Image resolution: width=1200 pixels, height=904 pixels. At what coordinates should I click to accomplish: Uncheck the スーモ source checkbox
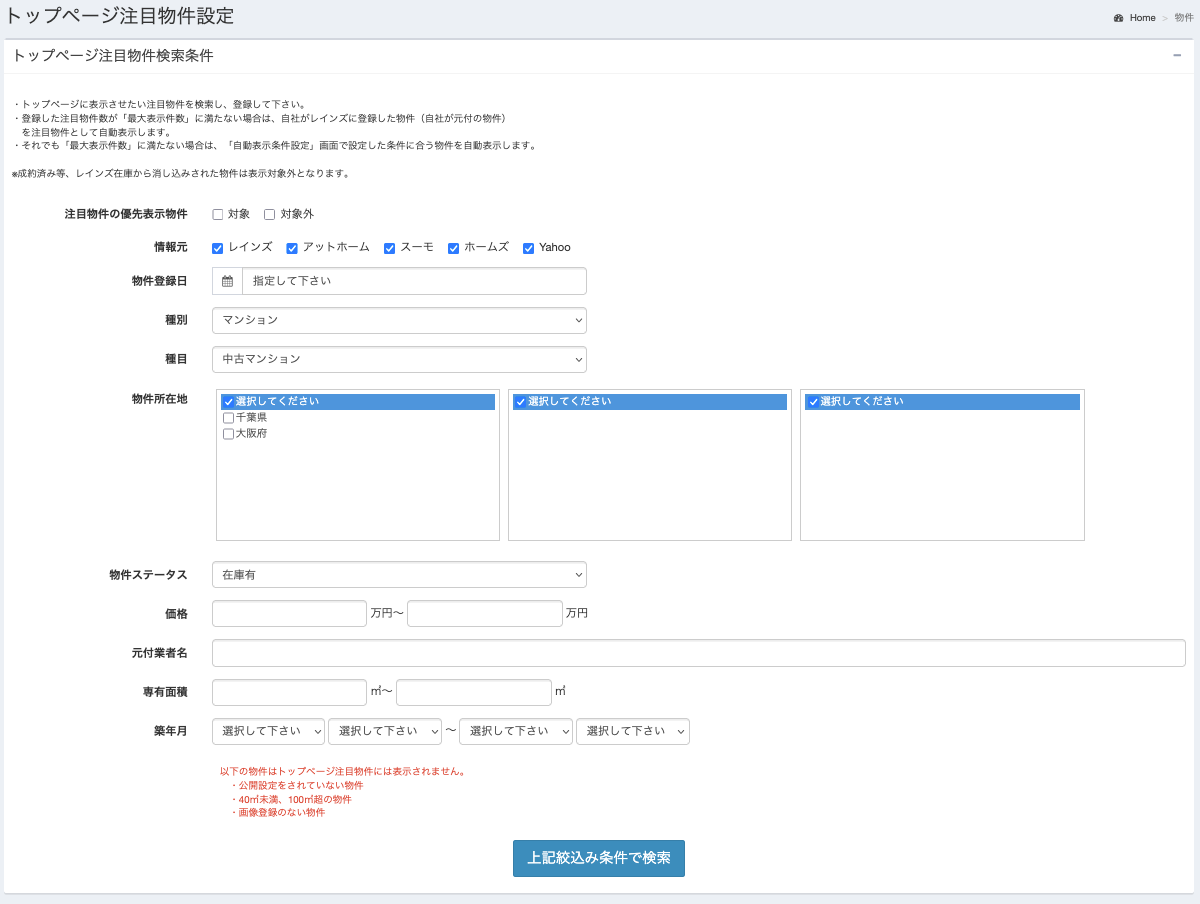pyautogui.click(x=390, y=248)
